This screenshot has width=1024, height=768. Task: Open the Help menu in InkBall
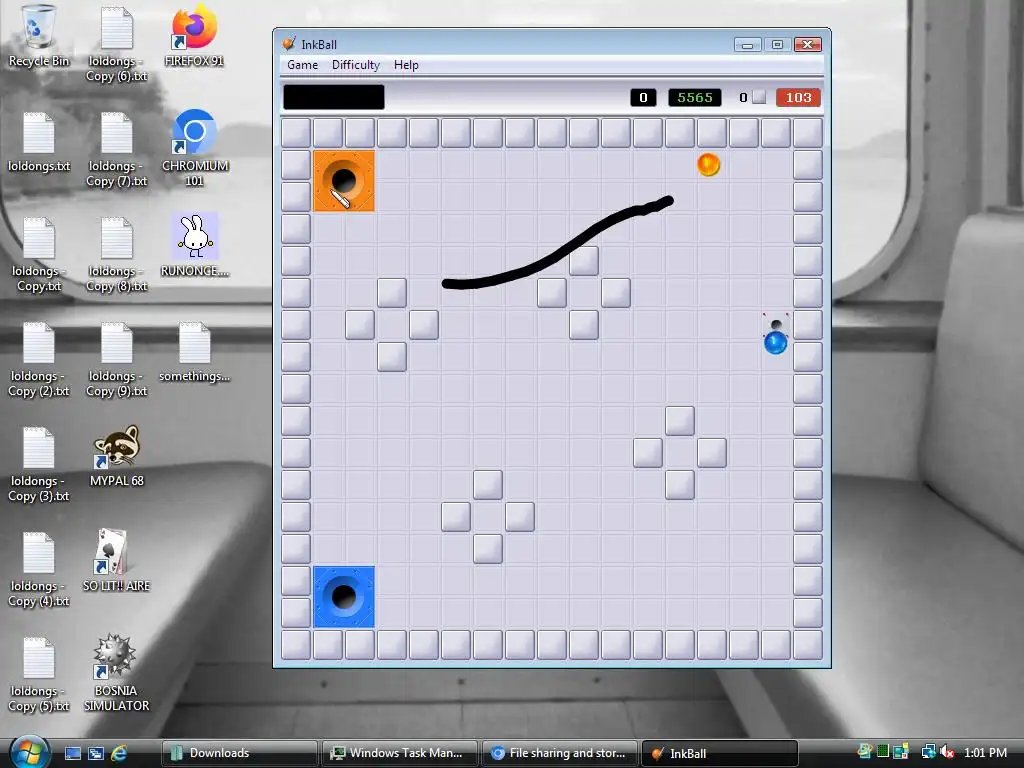click(406, 65)
